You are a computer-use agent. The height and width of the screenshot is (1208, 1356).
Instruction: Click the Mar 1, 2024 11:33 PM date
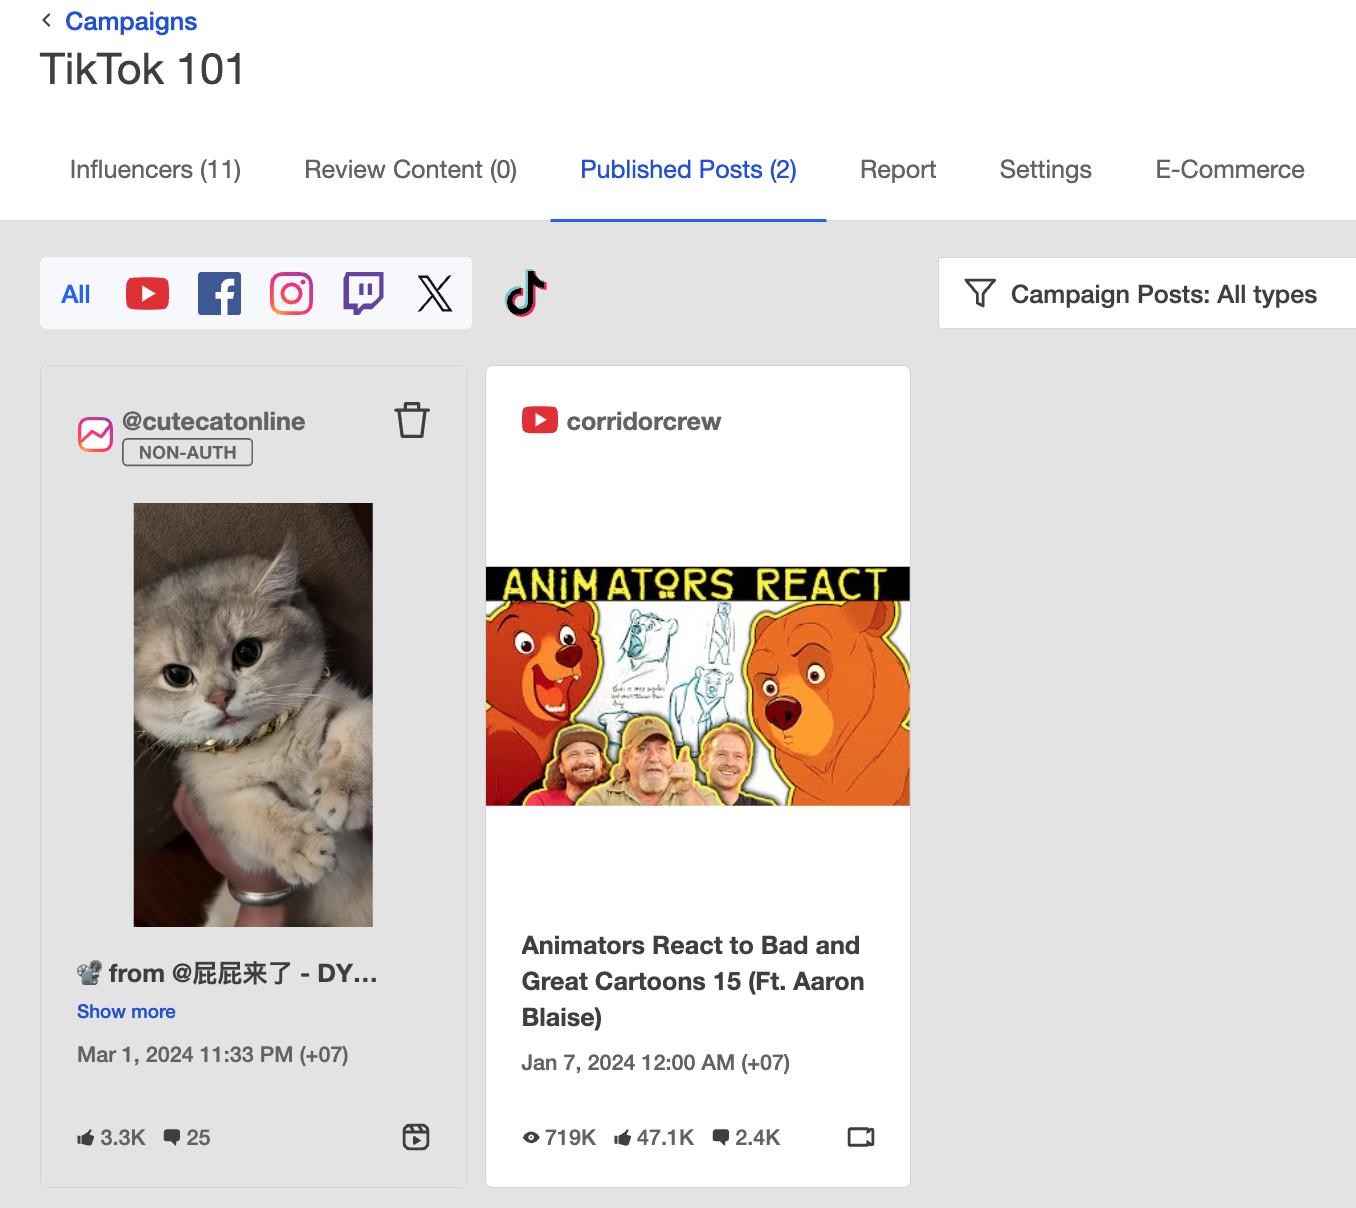[213, 1055]
